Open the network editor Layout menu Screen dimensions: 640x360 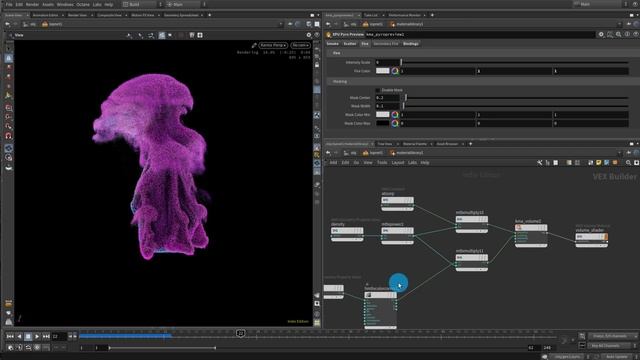pos(398,163)
